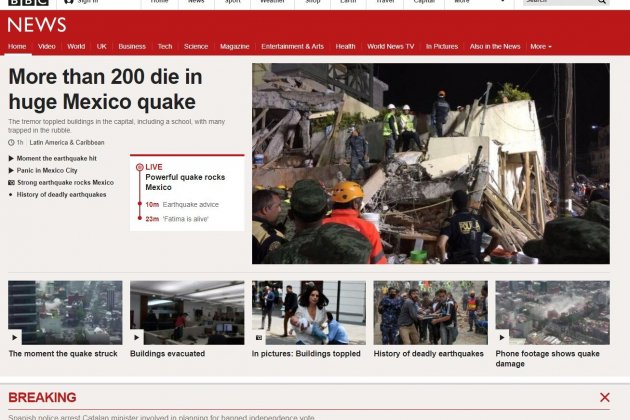Screen dimensions: 630x420
Task: Click the '23m' timestamp in live feed
Action: coord(152,219)
